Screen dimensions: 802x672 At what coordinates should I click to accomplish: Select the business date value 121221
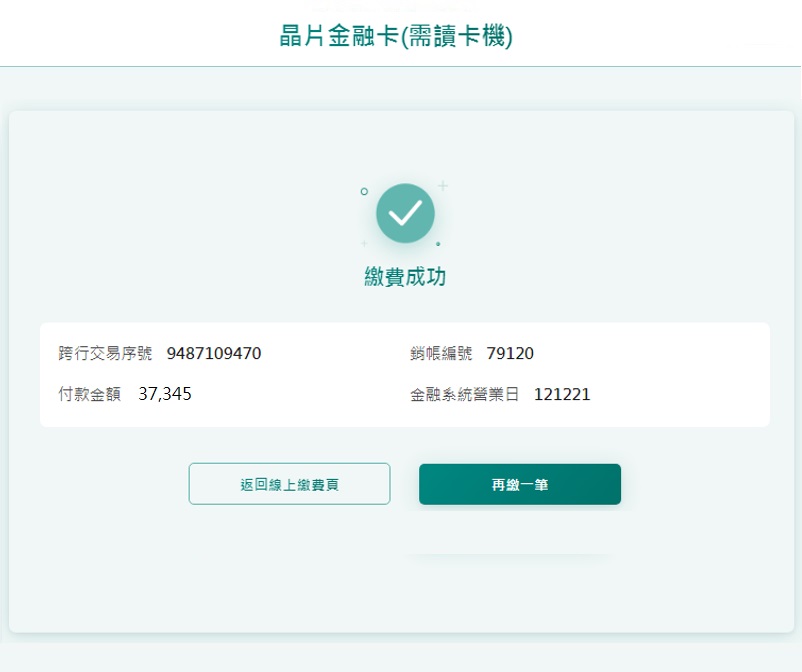[x=562, y=394]
